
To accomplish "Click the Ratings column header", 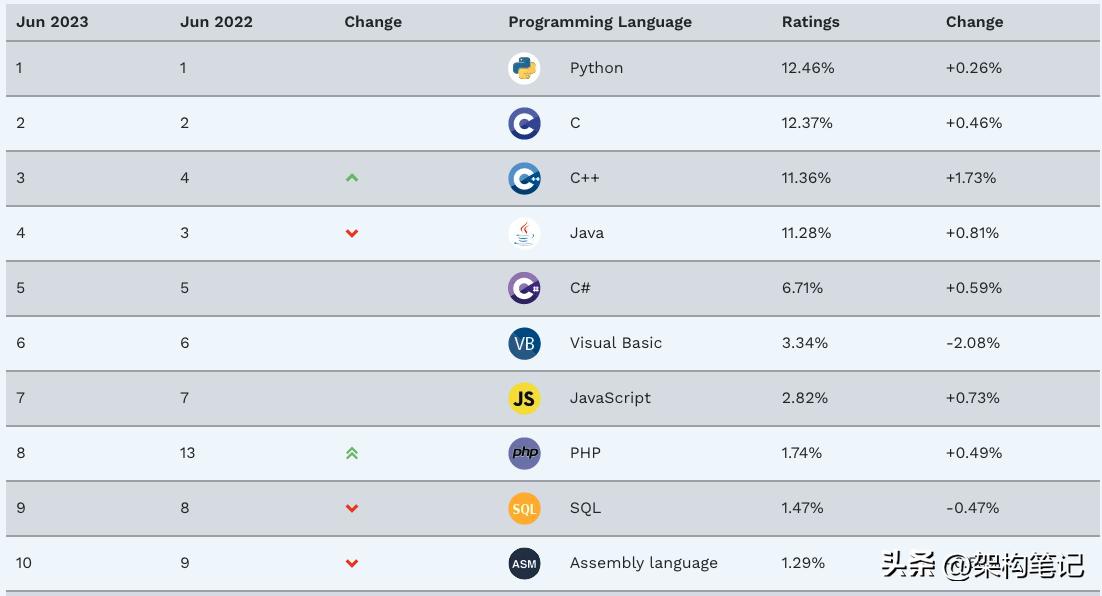I will click(810, 22).
